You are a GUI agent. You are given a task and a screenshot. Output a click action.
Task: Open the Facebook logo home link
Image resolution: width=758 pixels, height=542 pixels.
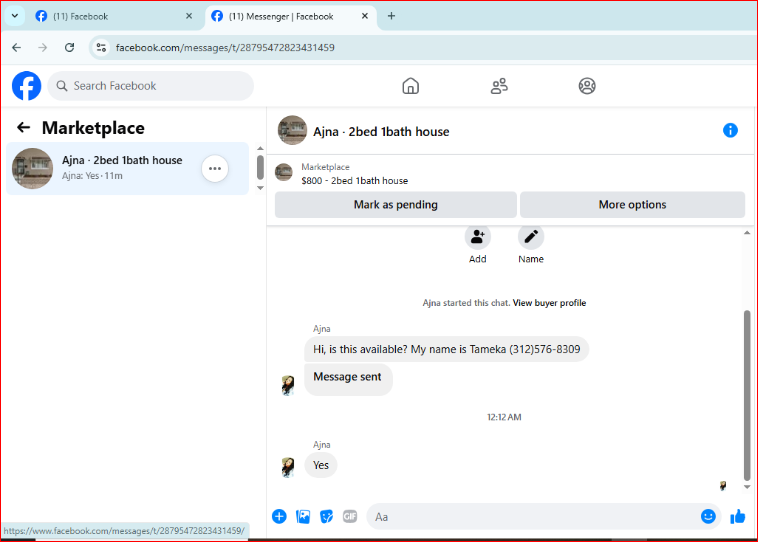pos(27,86)
